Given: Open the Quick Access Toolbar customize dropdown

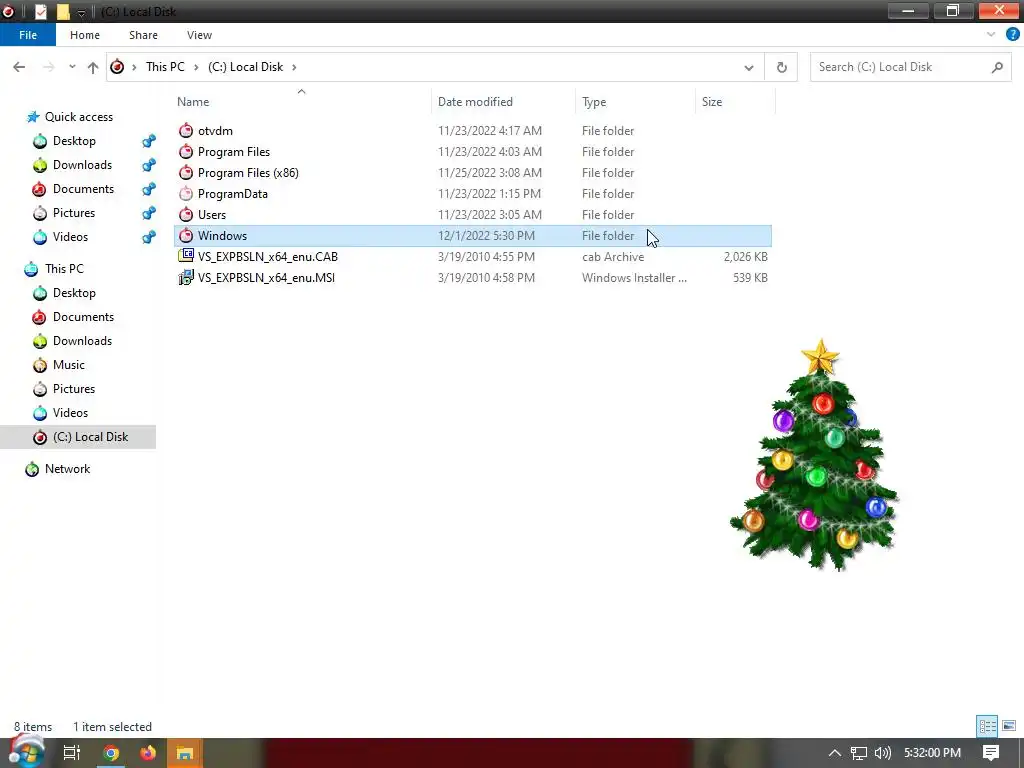Looking at the screenshot, I should [x=81, y=12].
